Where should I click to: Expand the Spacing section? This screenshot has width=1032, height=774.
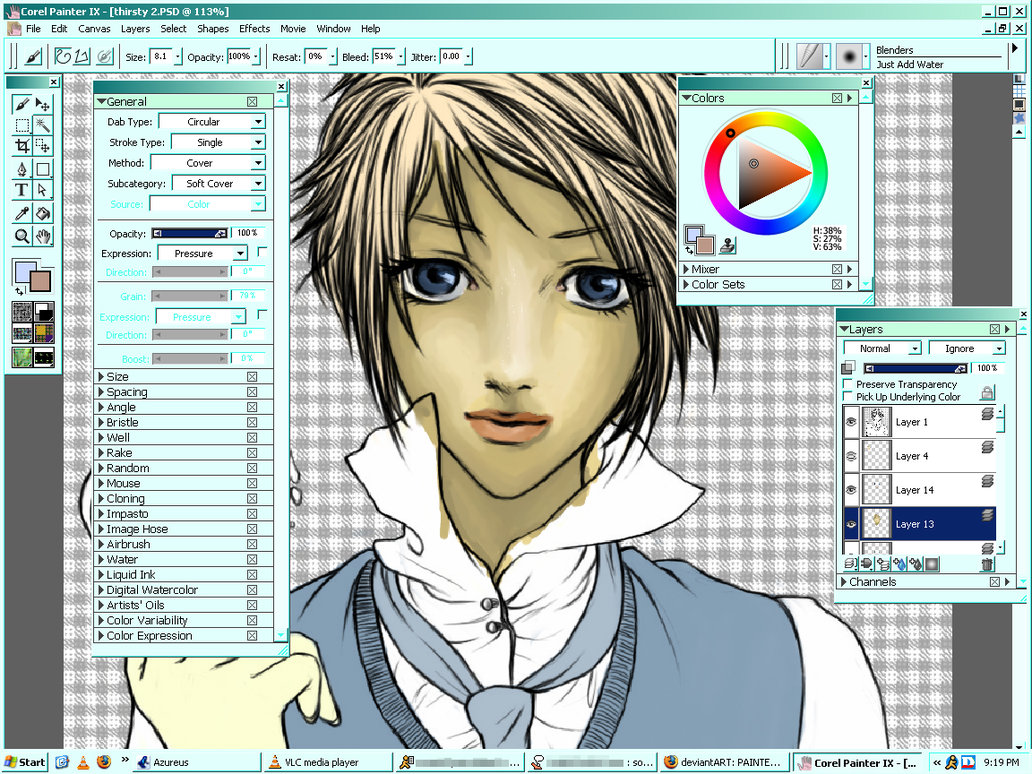point(102,392)
